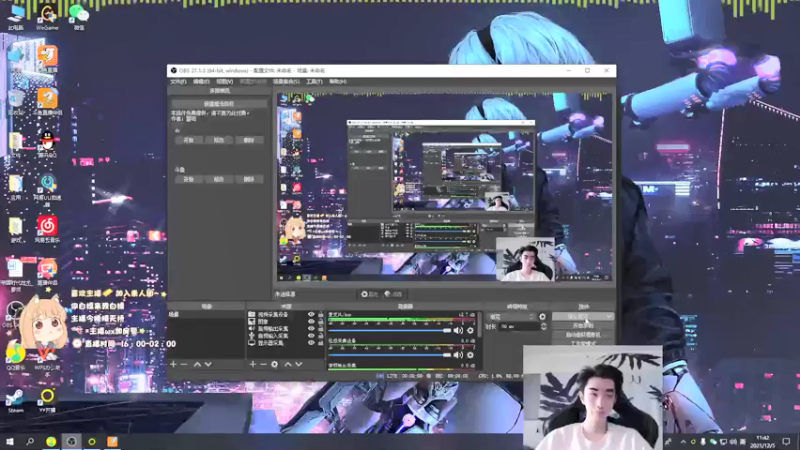Screen dimensions: 800x450
Task: Select 视频采集设备 source row
Action: [286, 315]
